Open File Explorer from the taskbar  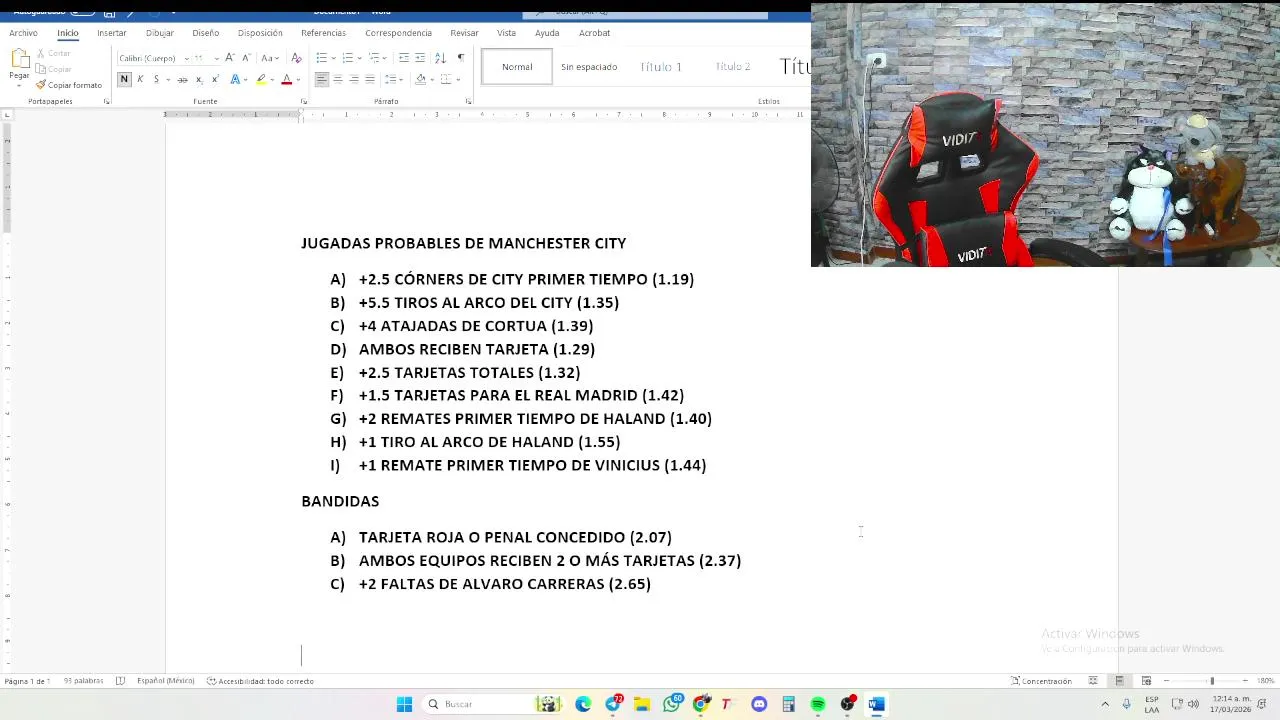(642, 704)
